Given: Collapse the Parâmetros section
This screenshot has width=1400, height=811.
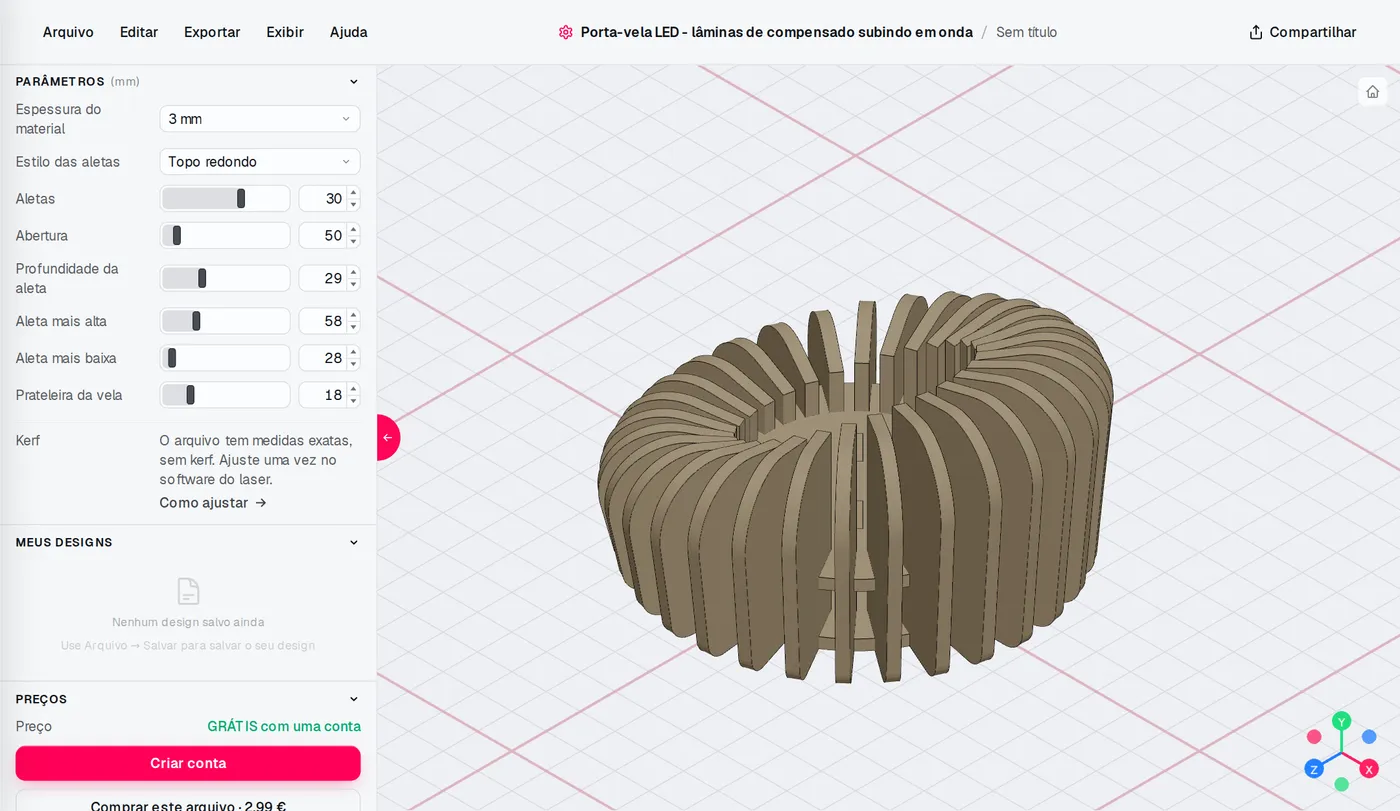Looking at the screenshot, I should pyautogui.click(x=353, y=82).
